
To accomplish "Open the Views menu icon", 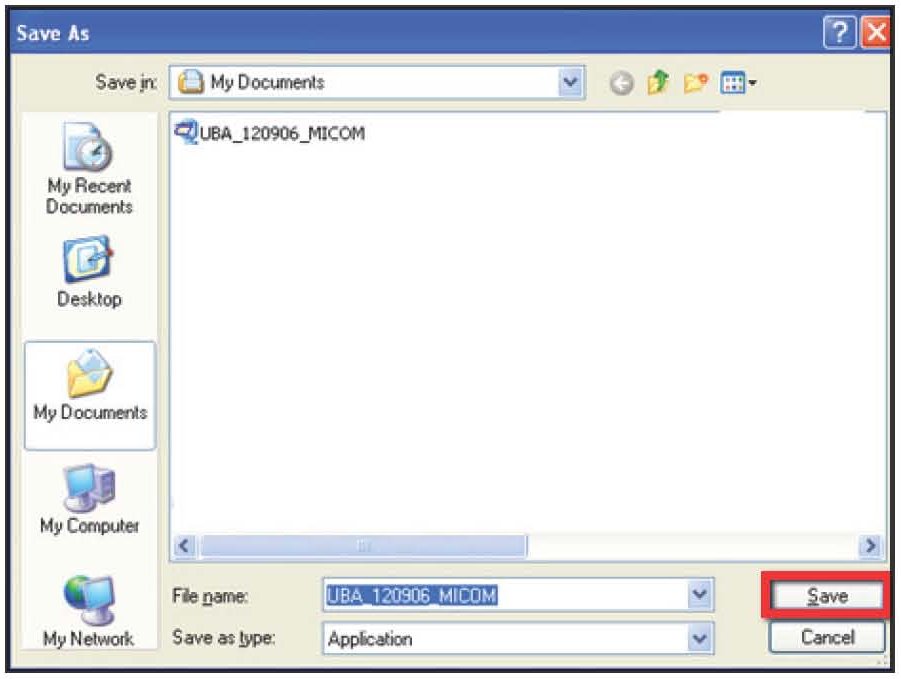I will click(735, 83).
